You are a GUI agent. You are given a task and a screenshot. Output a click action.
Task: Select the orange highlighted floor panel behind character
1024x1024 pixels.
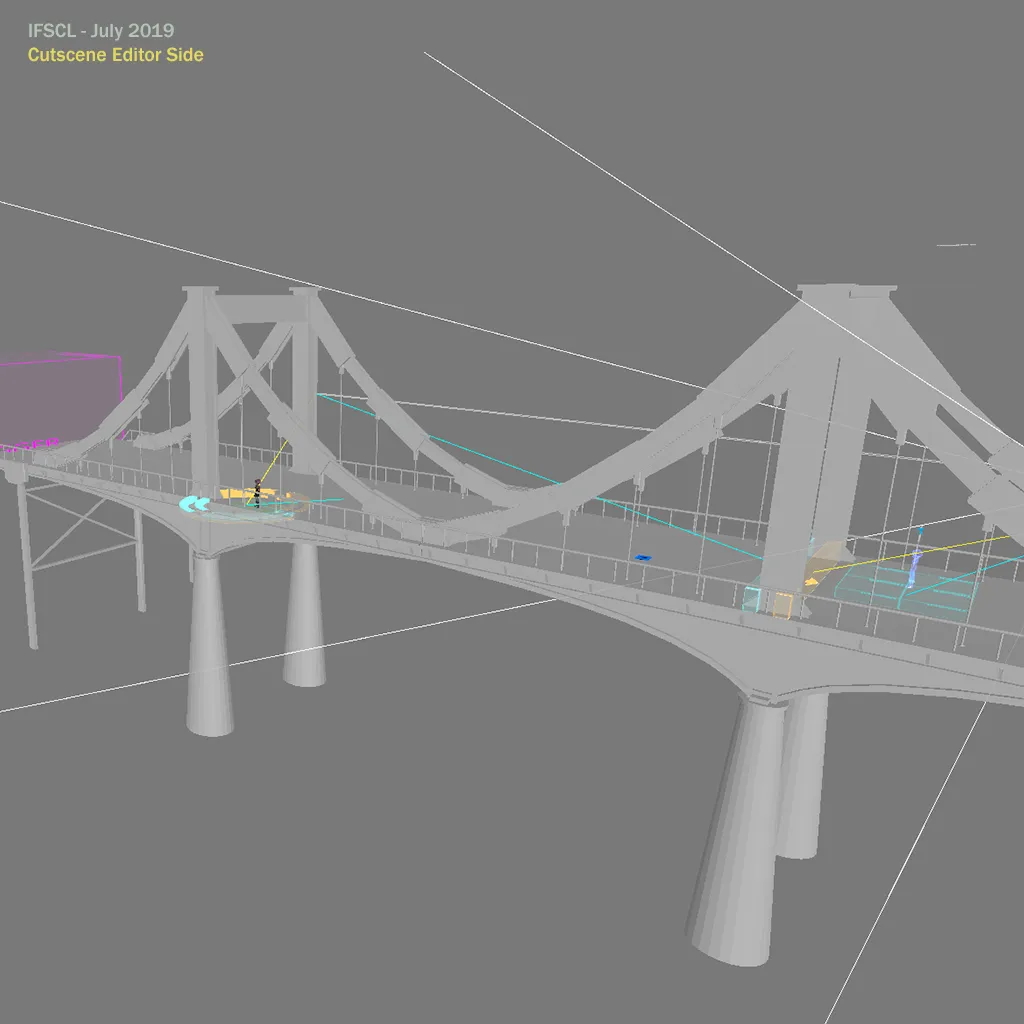click(247, 494)
